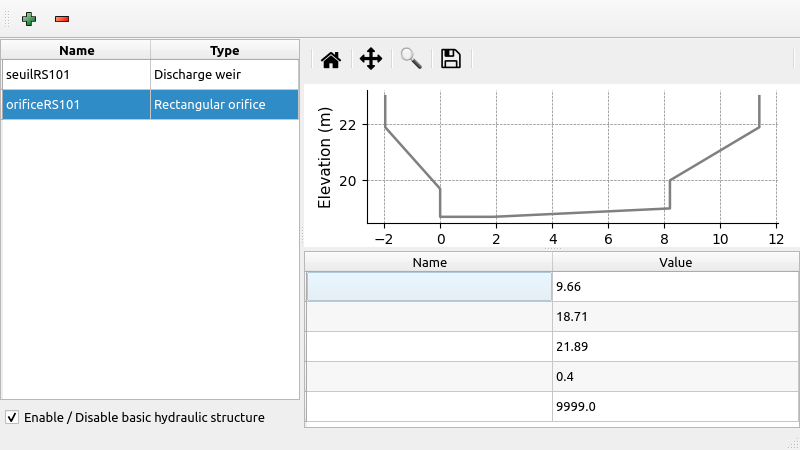Select the seuilRS101 row
The image size is (800, 450).
point(76,75)
